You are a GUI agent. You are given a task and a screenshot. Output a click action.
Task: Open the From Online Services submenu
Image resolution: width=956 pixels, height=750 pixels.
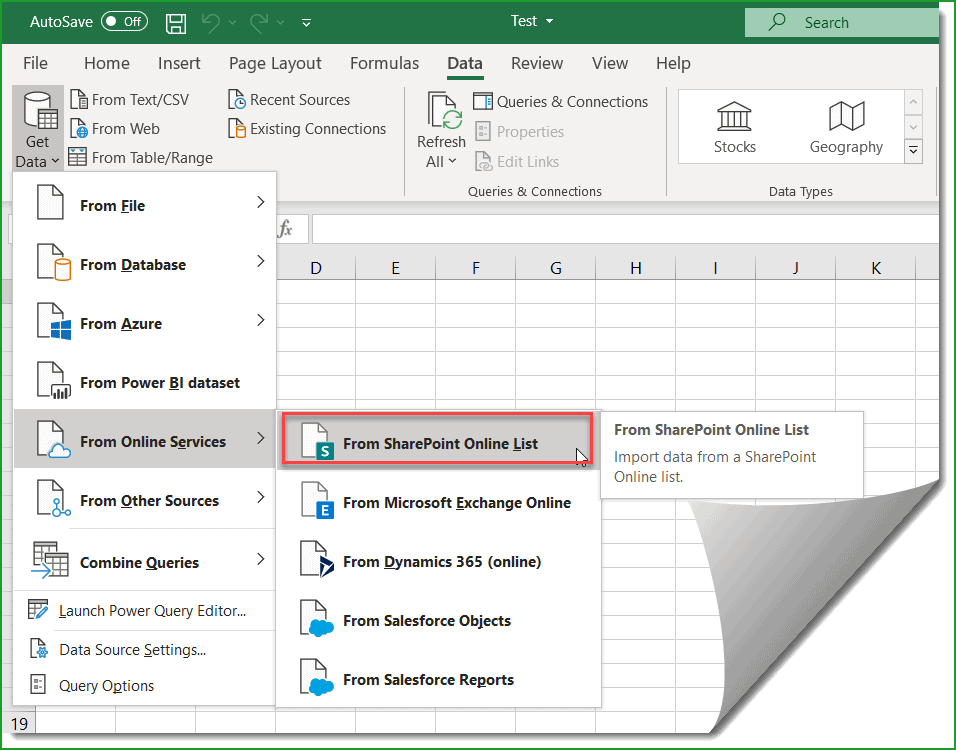(144, 440)
